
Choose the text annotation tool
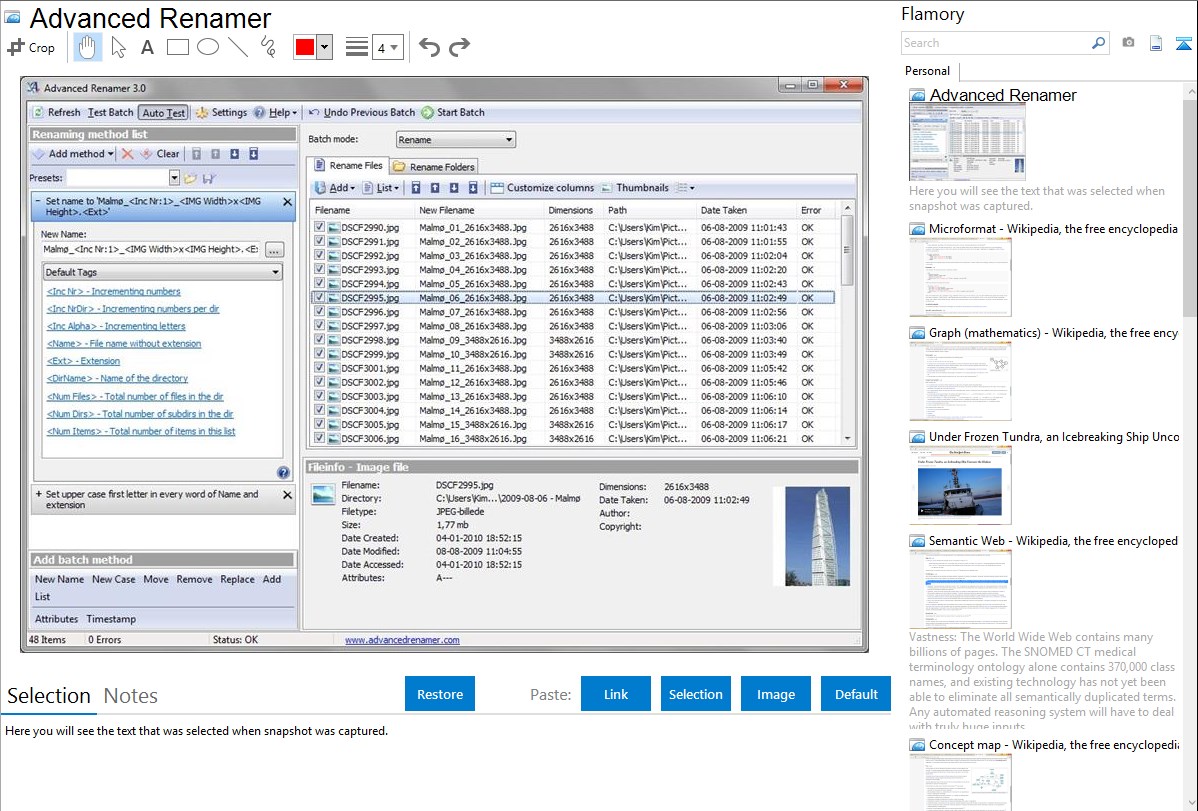(147, 47)
